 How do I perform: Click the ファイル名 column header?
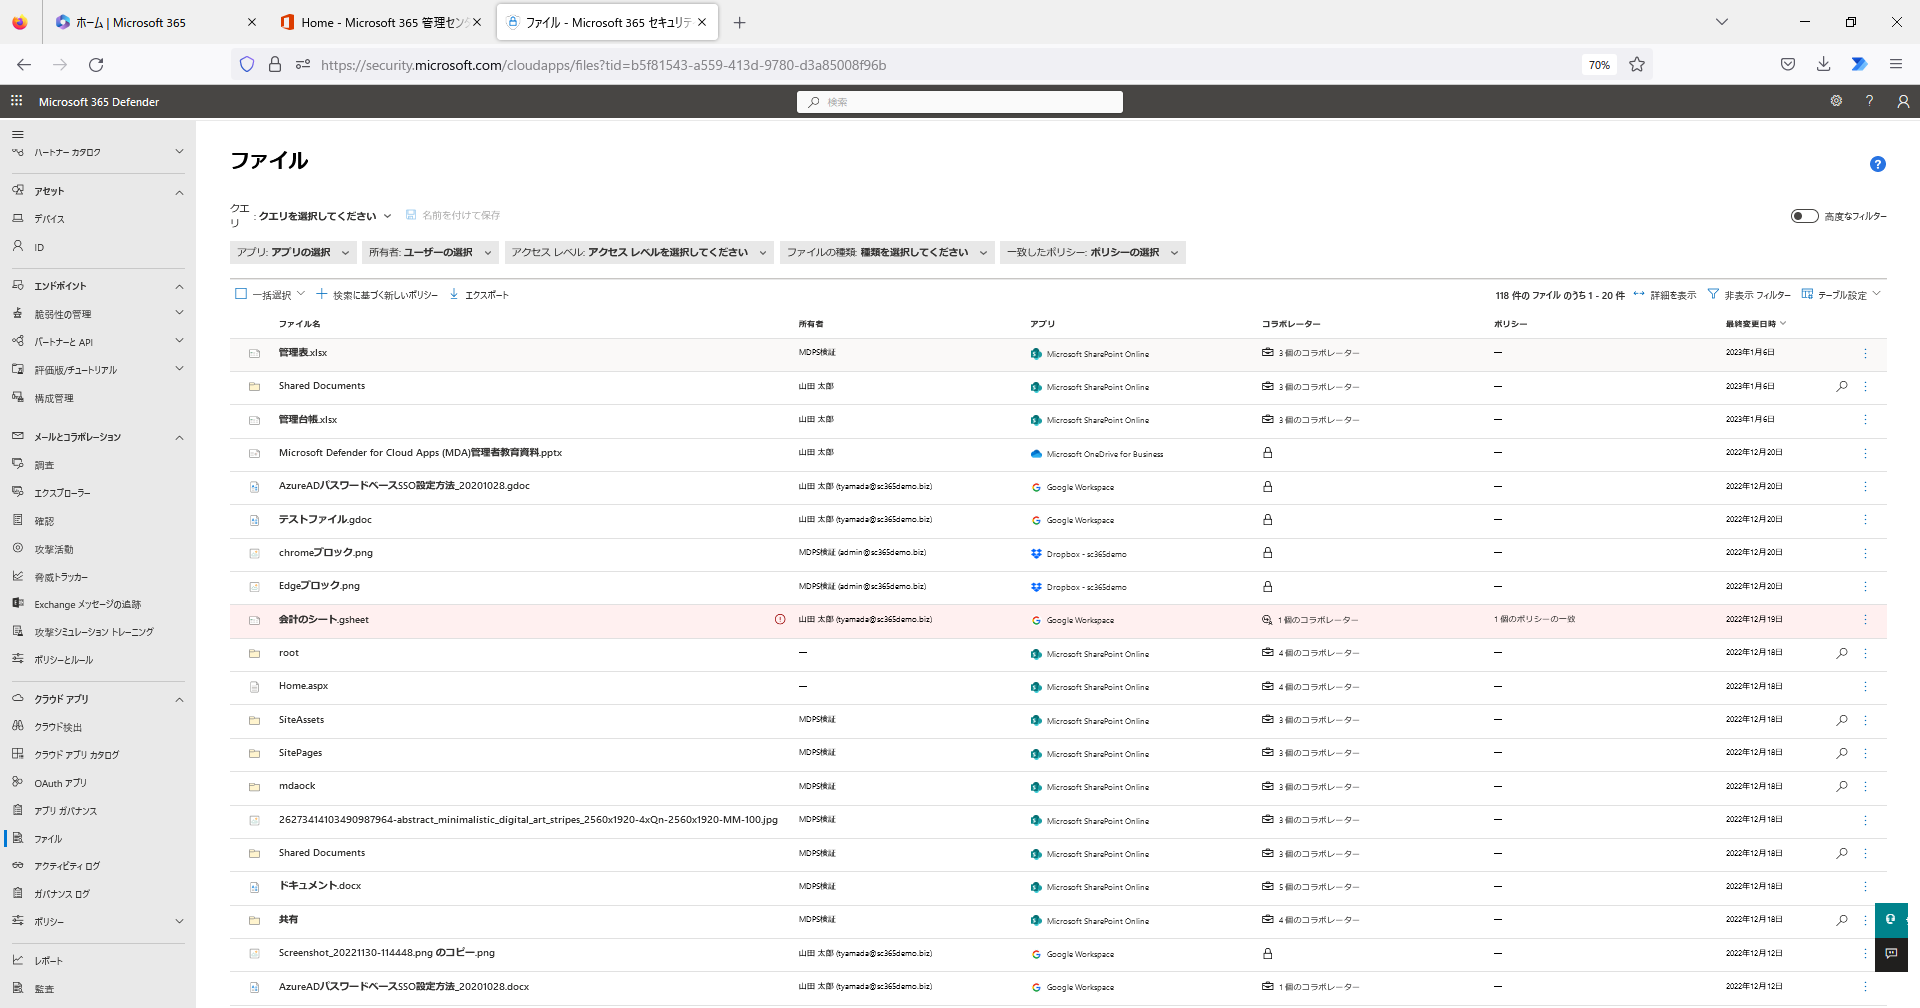300,324
